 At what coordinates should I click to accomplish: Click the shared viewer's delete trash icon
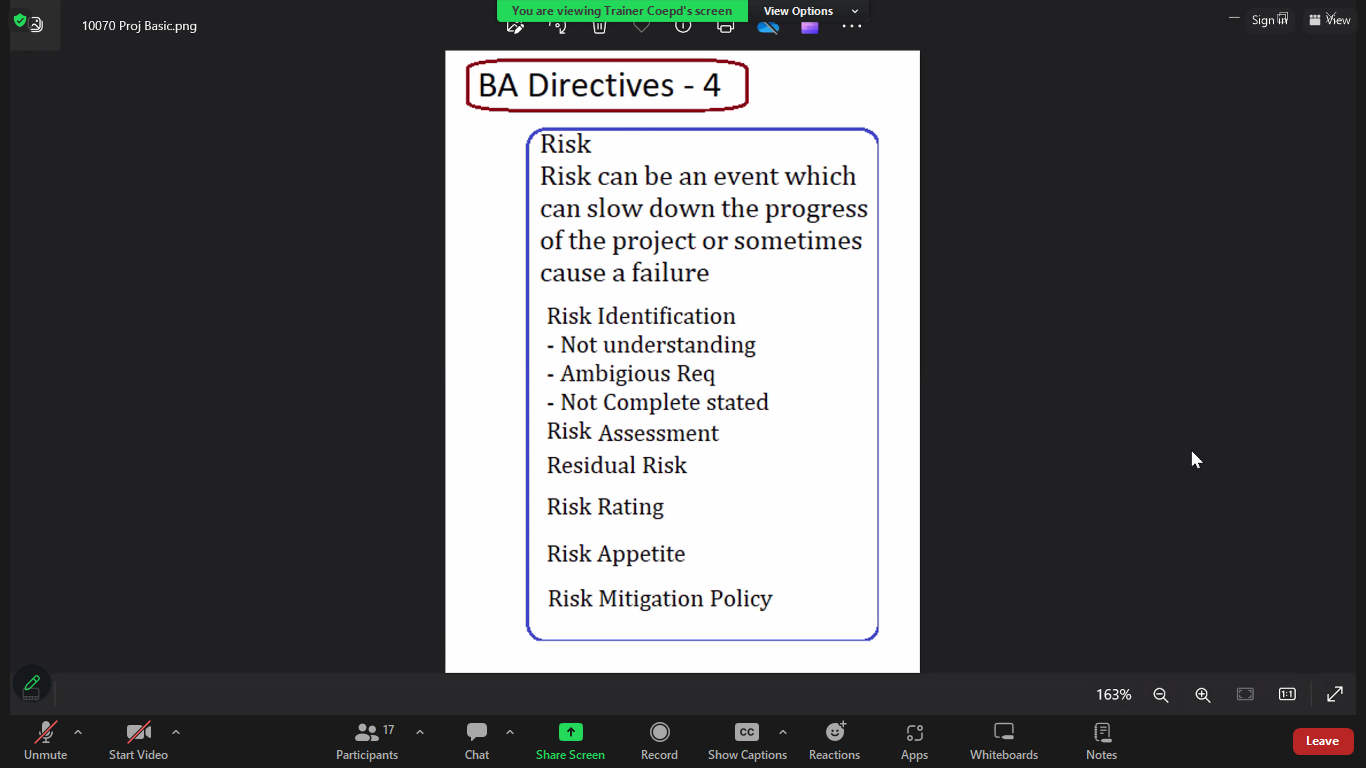pos(599,27)
